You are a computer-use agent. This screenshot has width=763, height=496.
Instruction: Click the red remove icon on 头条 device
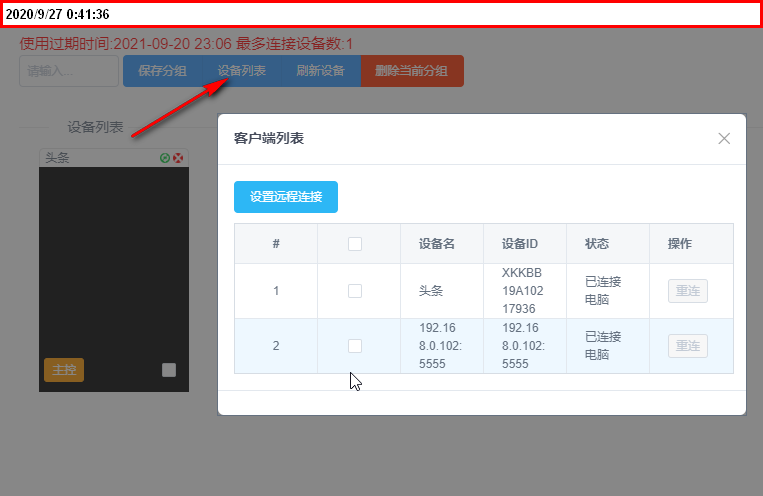(x=178, y=158)
